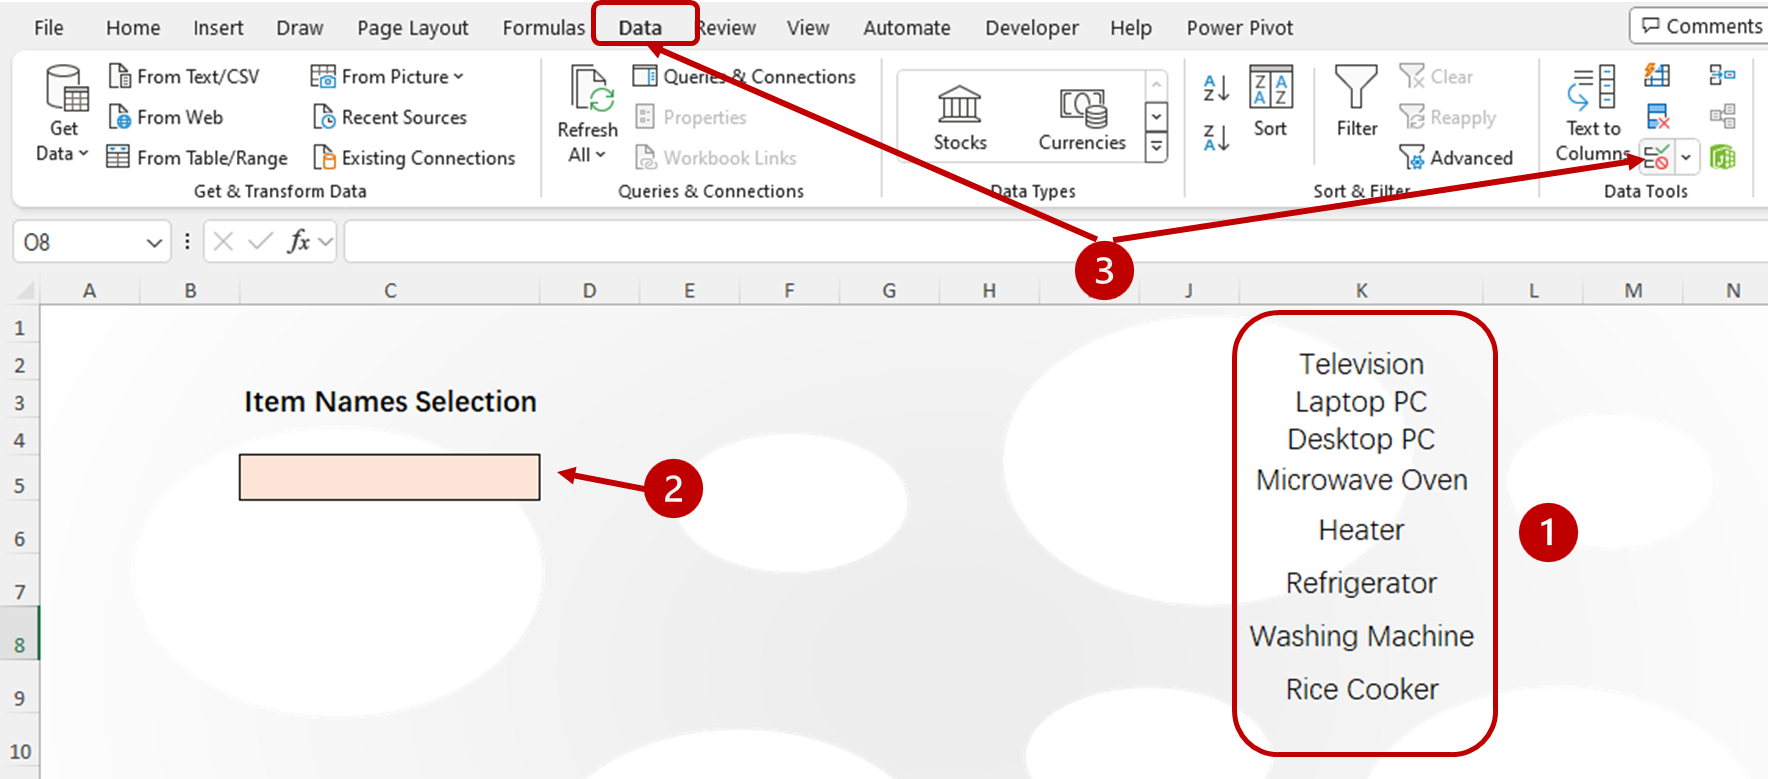This screenshot has width=1768, height=779.
Task: Open the Sort dialog icon
Action: (x=1270, y=100)
